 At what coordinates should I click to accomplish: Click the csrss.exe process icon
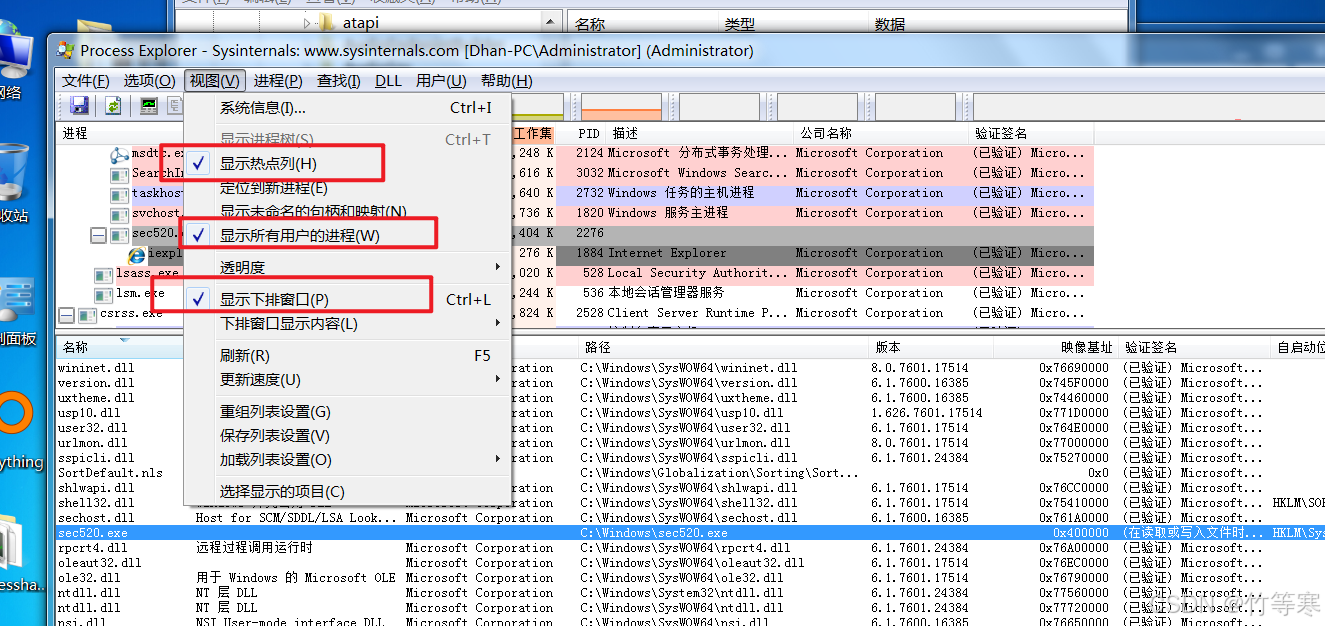(x=88, y=314)
